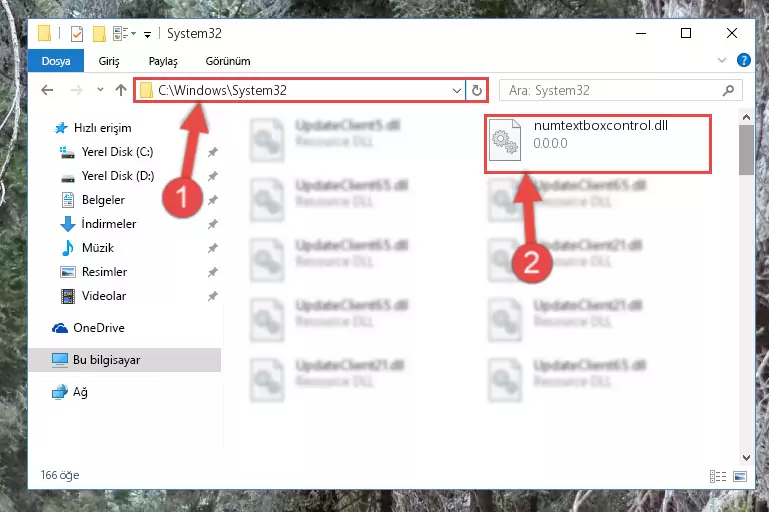The image size is (769, 512).
Task: Select the numtextboxcontrol.dll file
Action: pyautogui.click(x=598, y=144)
